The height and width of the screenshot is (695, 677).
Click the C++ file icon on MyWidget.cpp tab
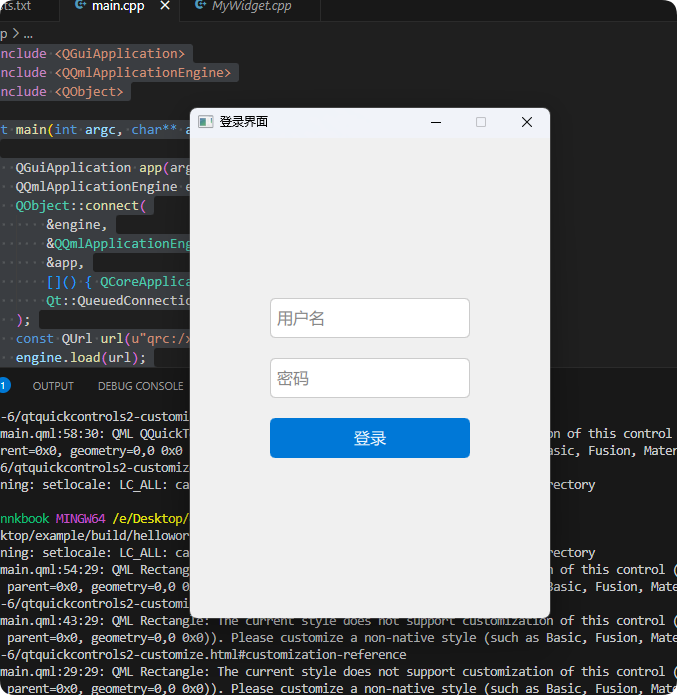[200, 5]
